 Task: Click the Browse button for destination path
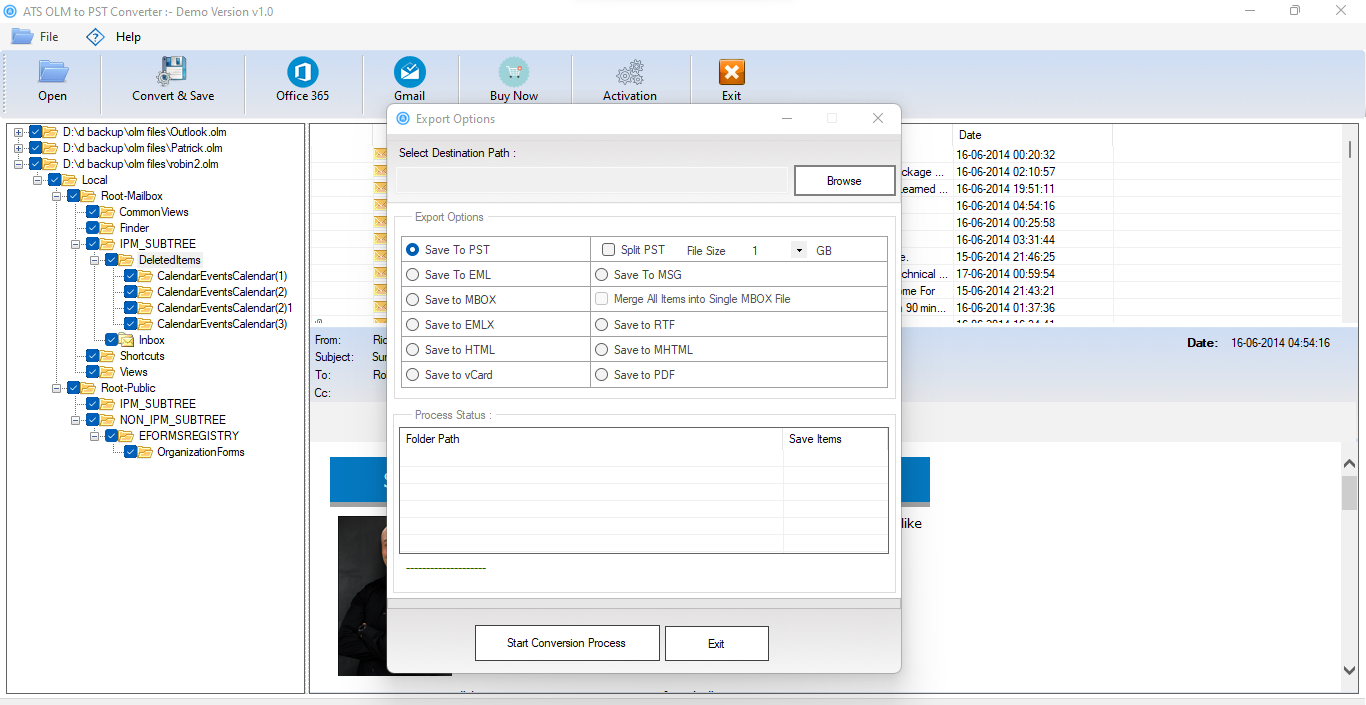pyautogui.click(x=843, y=180)
